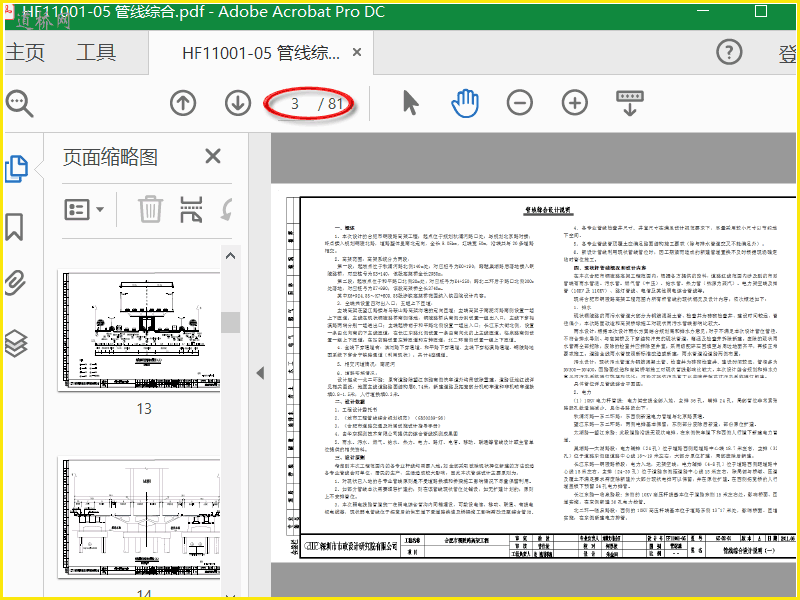The width and height of the screenshot is (800, 600).
Task: Switch to the 工具 tab
Action: [96, 52]
